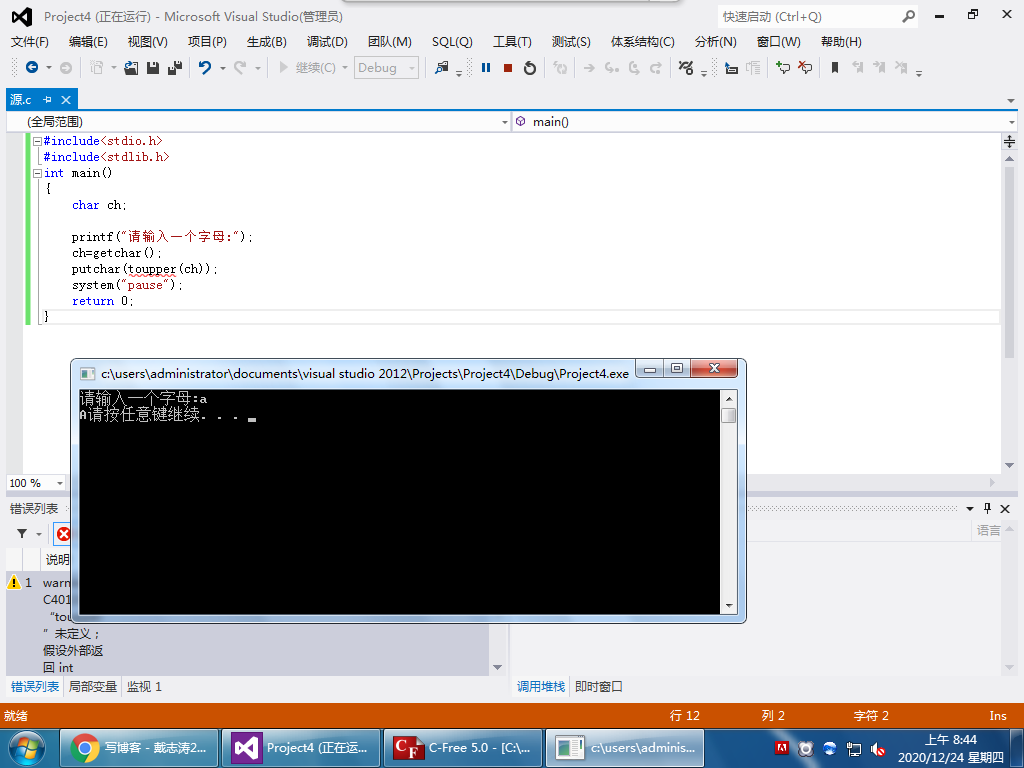This screenshot has width=1024, height=768.
Task: Open the 生成(B) menu
Action: [x=266, y=42]
